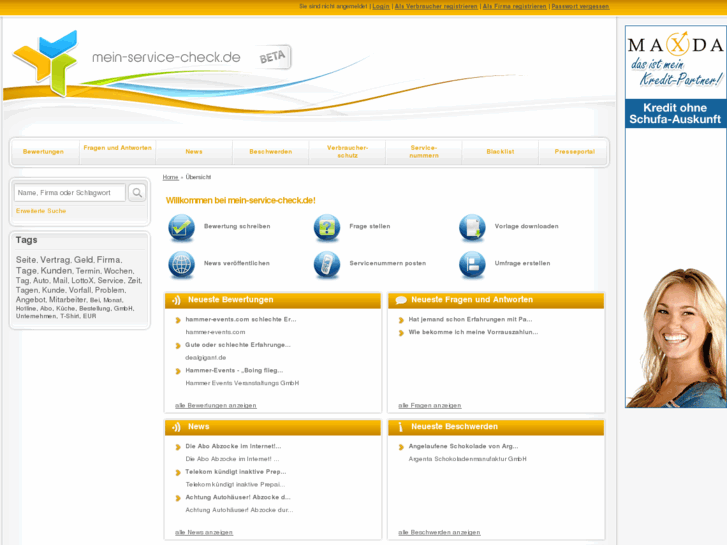This screenshot has height=545, width=727.
Task: Open the Verbraucherschutz navigation tab
Action: [347, 152]
